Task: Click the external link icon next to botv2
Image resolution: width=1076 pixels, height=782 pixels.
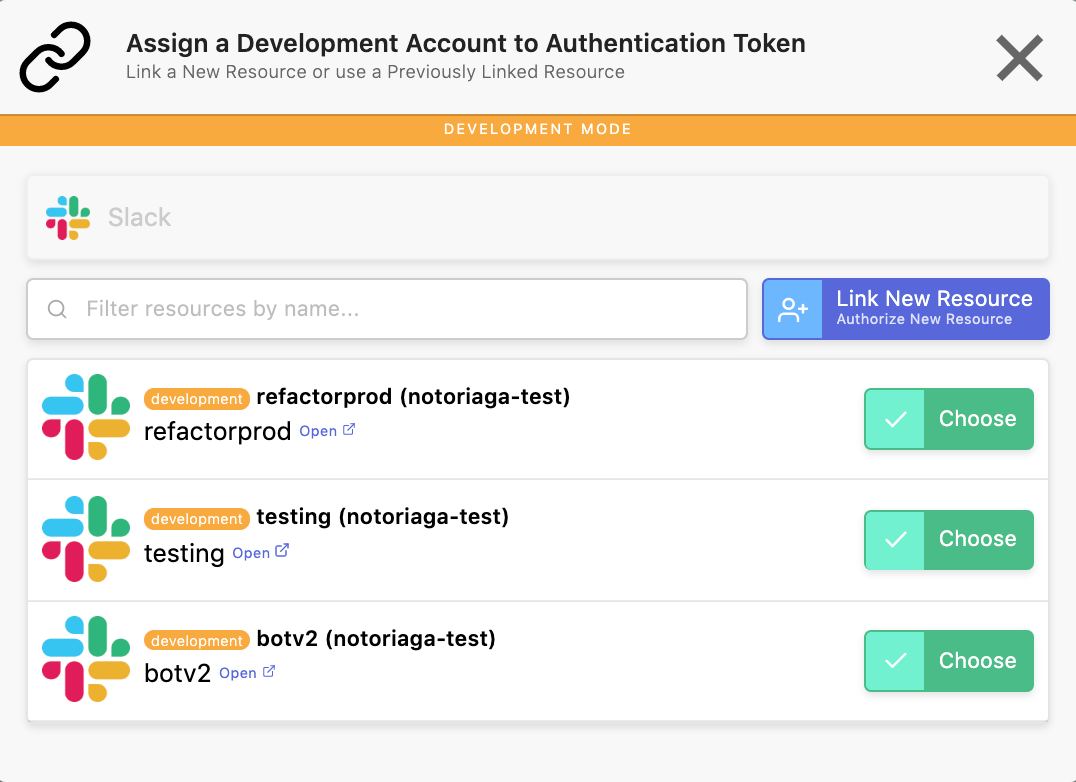Action: point(269,672)
